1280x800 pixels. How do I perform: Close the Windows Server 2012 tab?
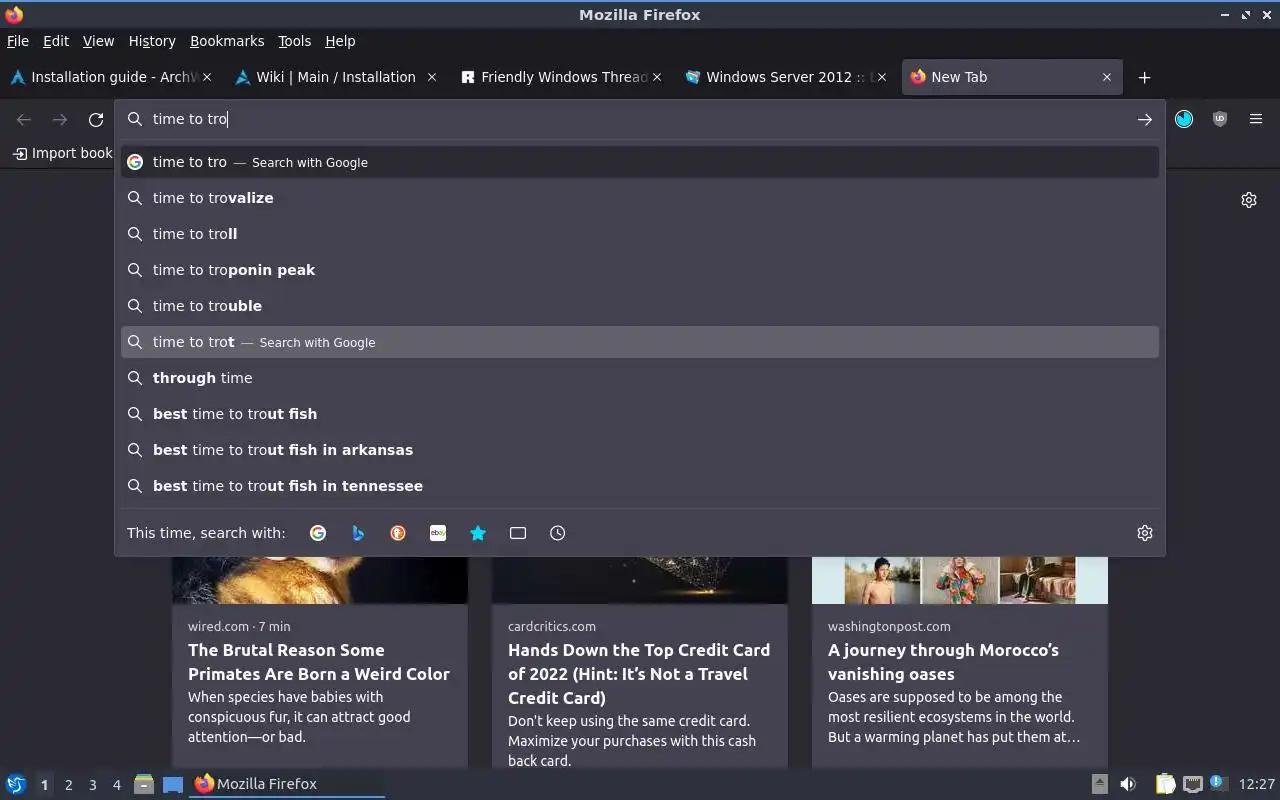point(882,77)
